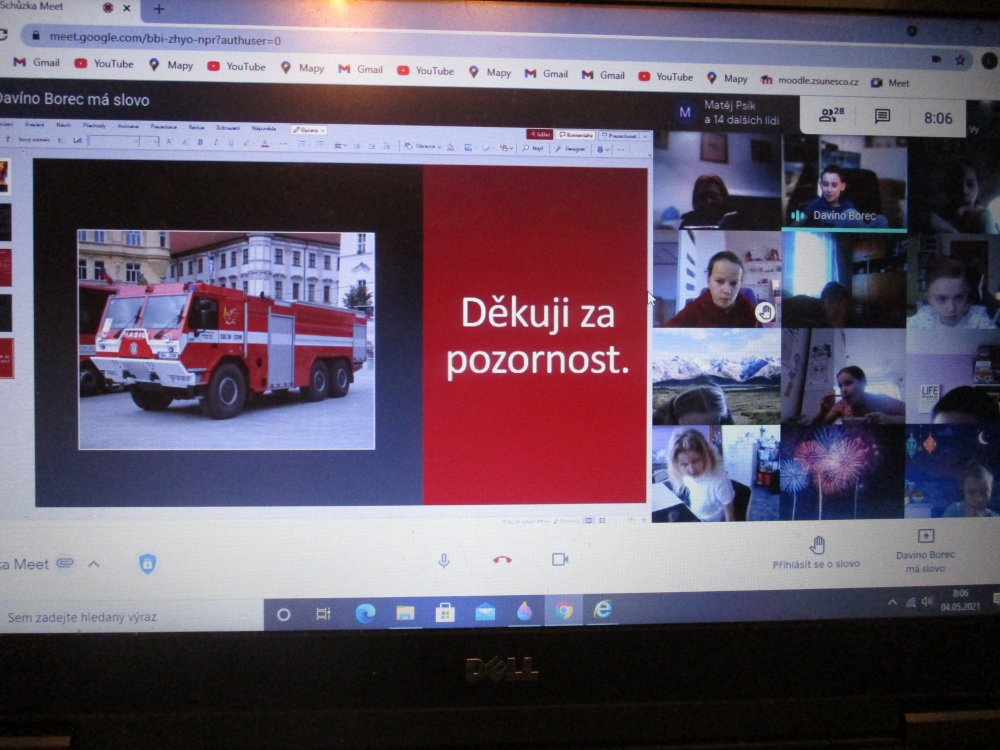Launch Microsoft Edge from taskbar
This screenshot has width=1000, height=750.
pyautogui.click(x=365, y=613)
